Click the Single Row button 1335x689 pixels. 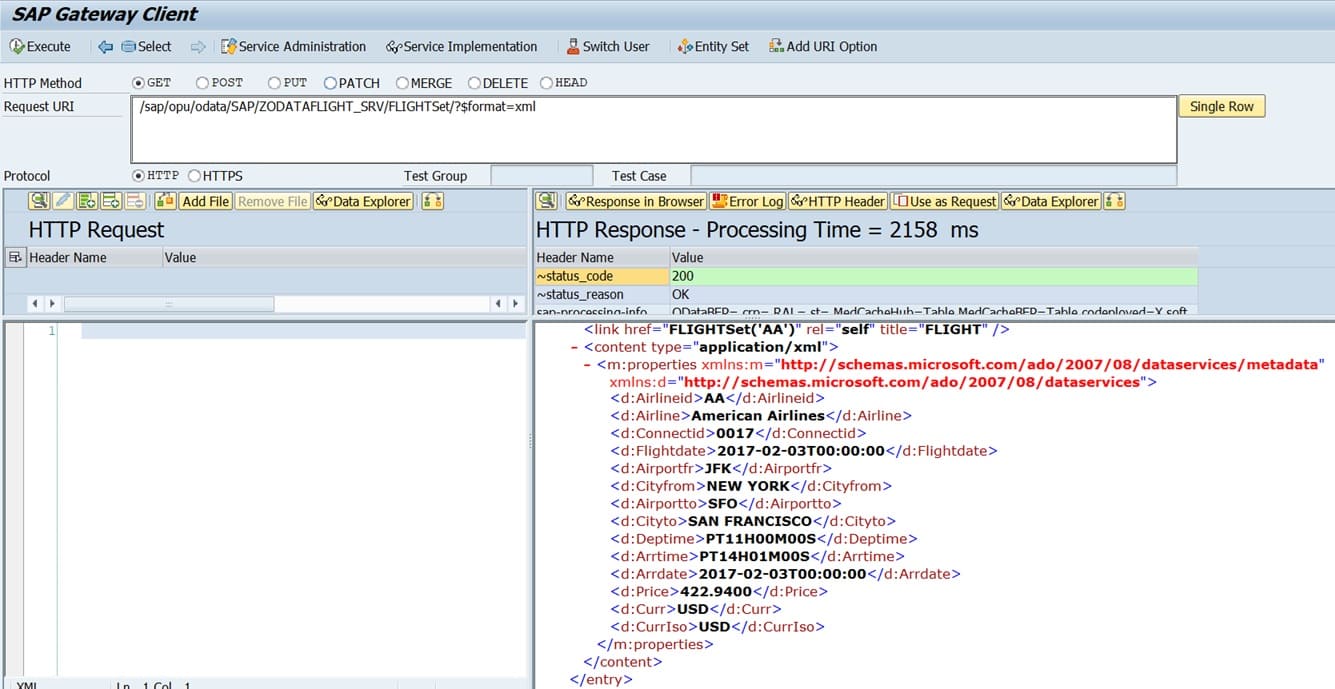tap(1221, 106)
